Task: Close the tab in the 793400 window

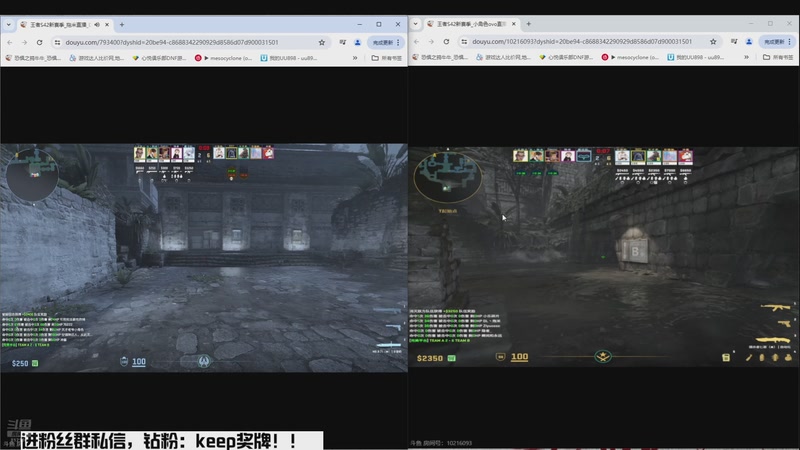Action: pos(107,24)
